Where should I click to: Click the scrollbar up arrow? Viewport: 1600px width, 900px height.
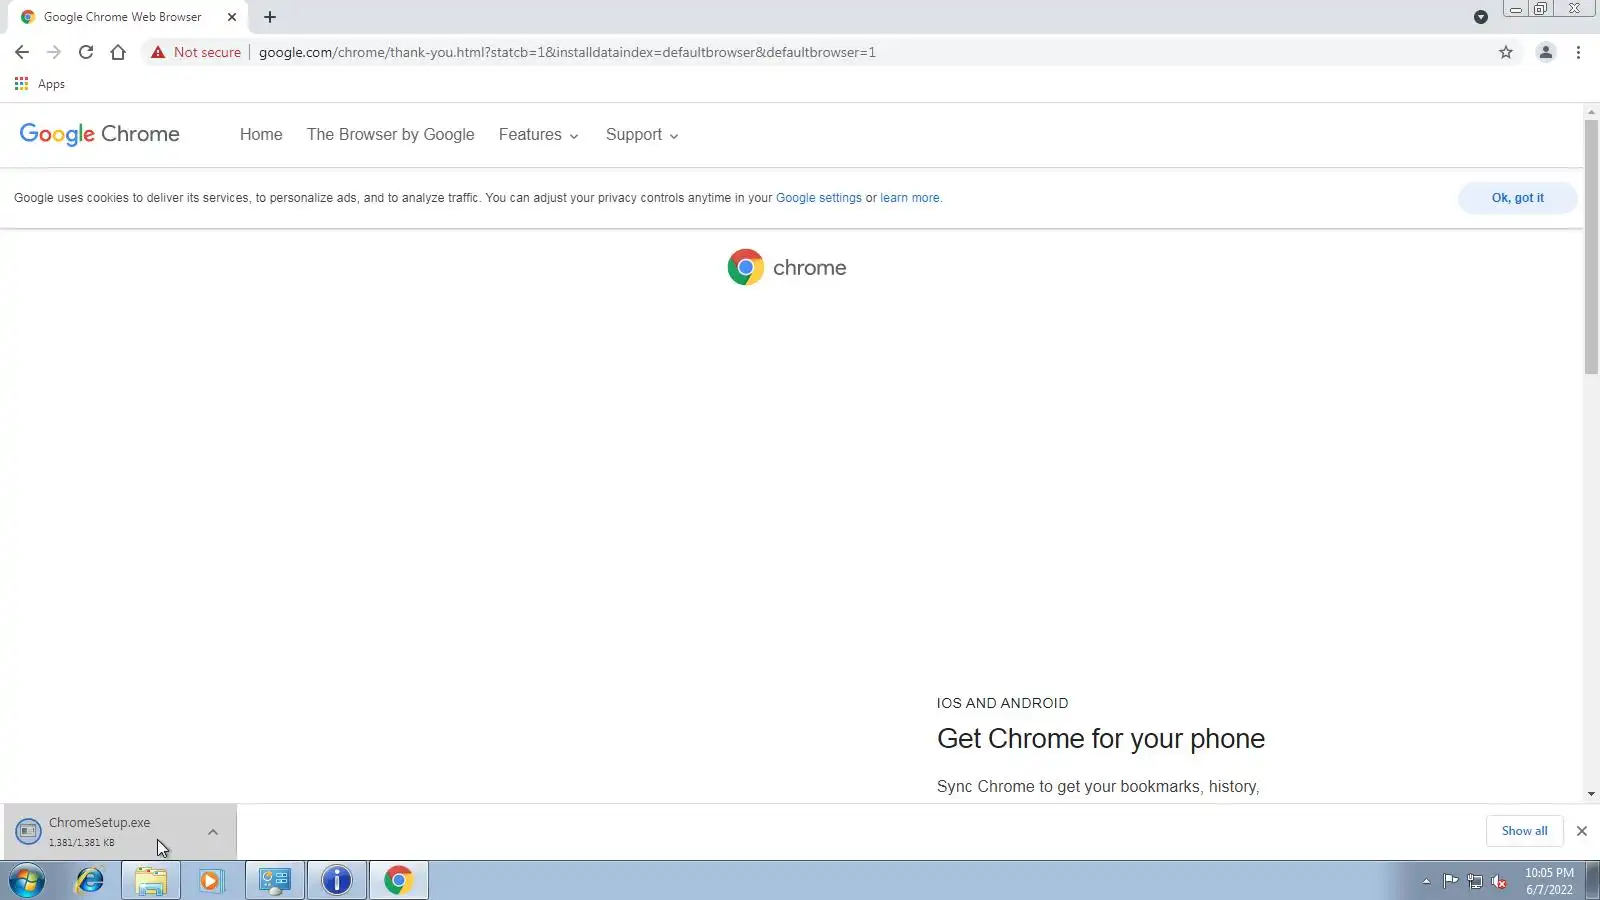1591,111
